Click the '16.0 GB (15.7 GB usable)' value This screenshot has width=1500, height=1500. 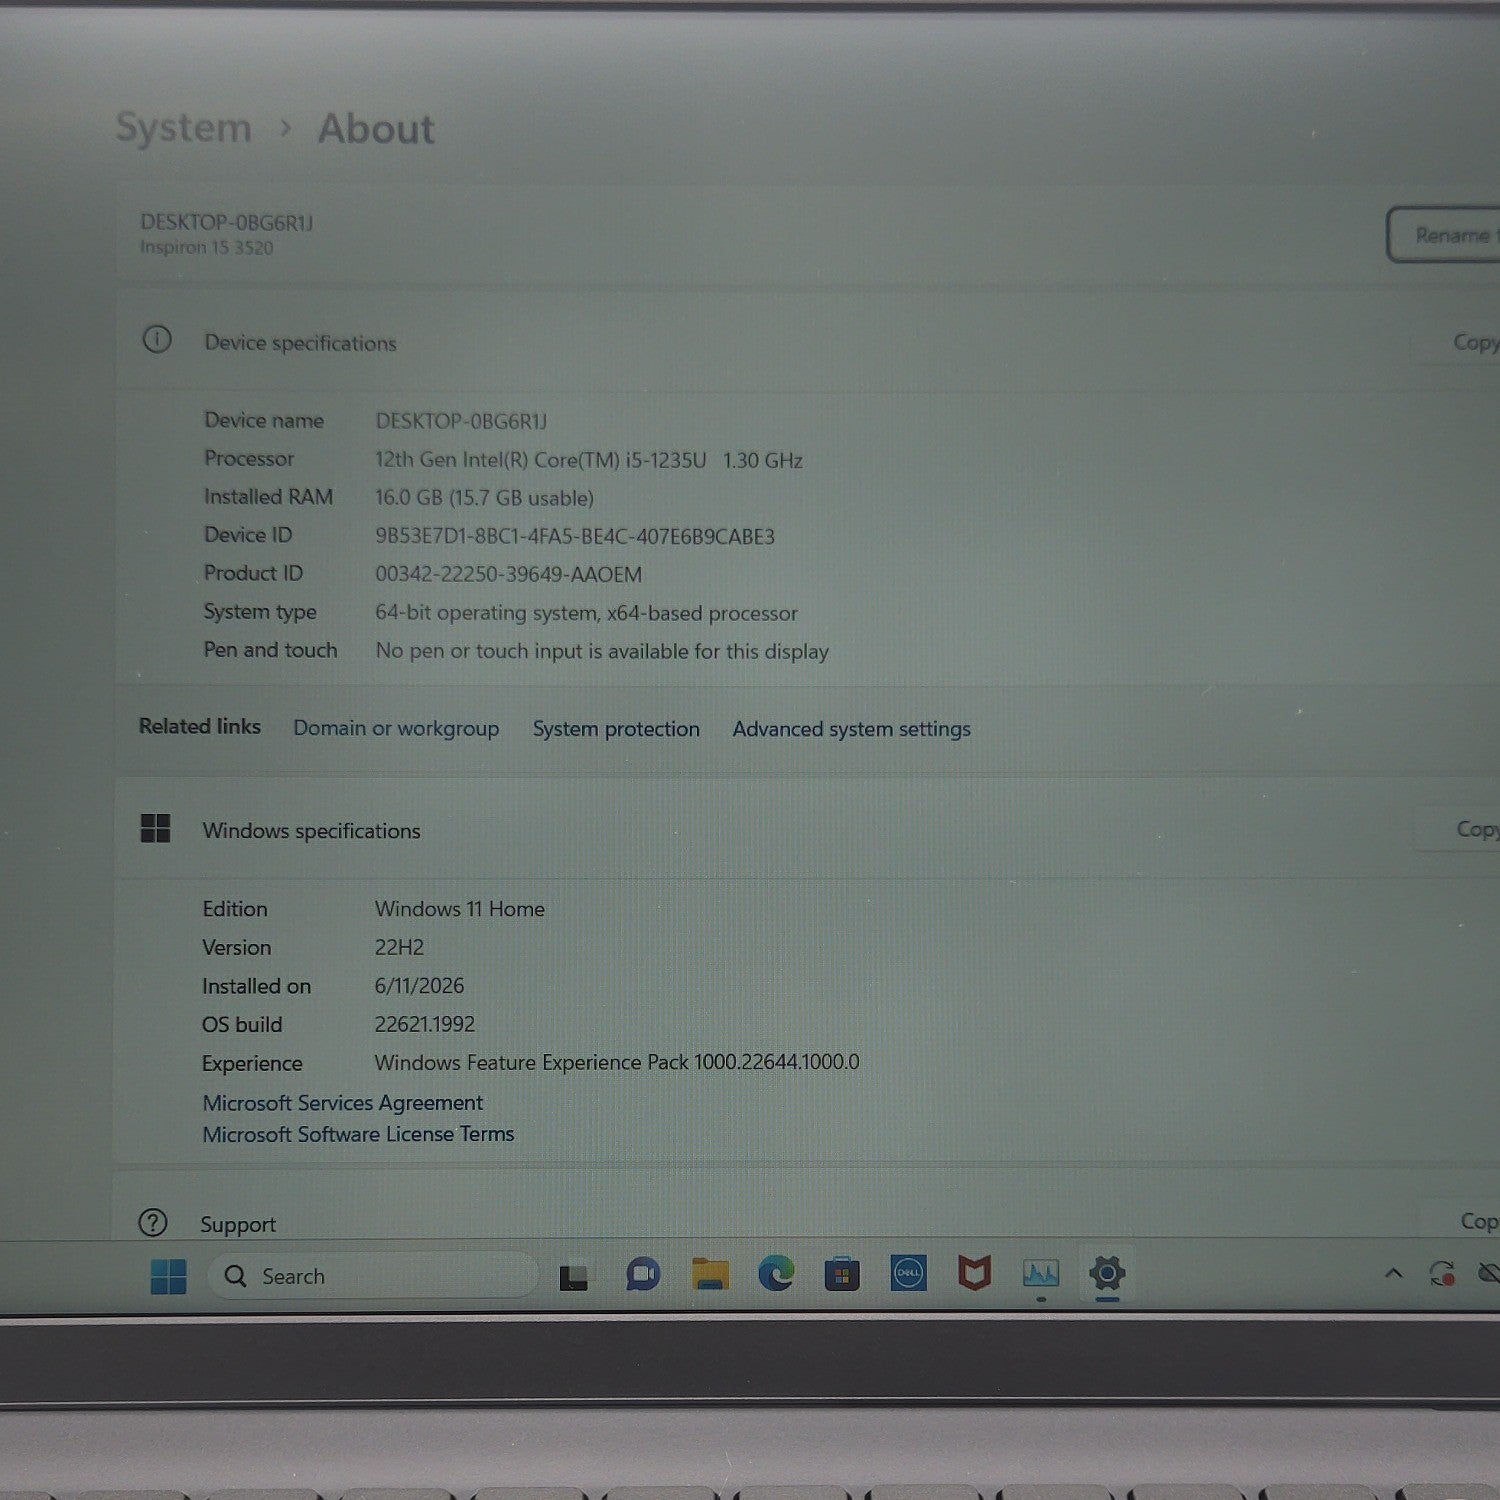(x=484, y=498)
